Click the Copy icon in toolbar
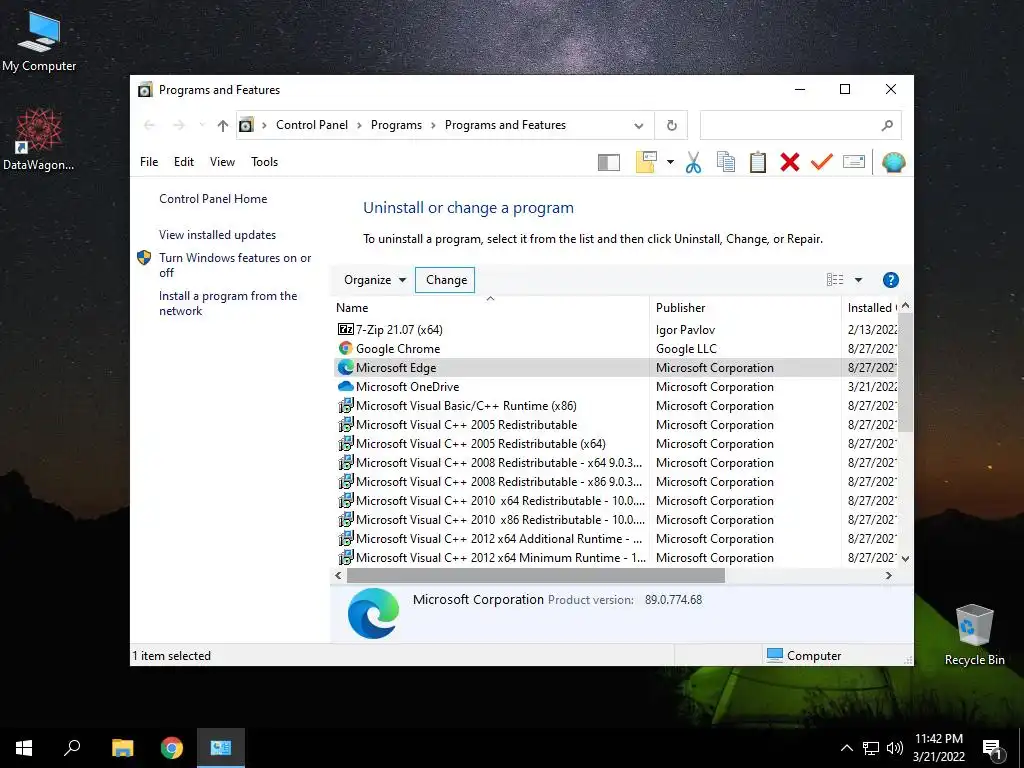The image size is (1024, 768). point(726,162)
